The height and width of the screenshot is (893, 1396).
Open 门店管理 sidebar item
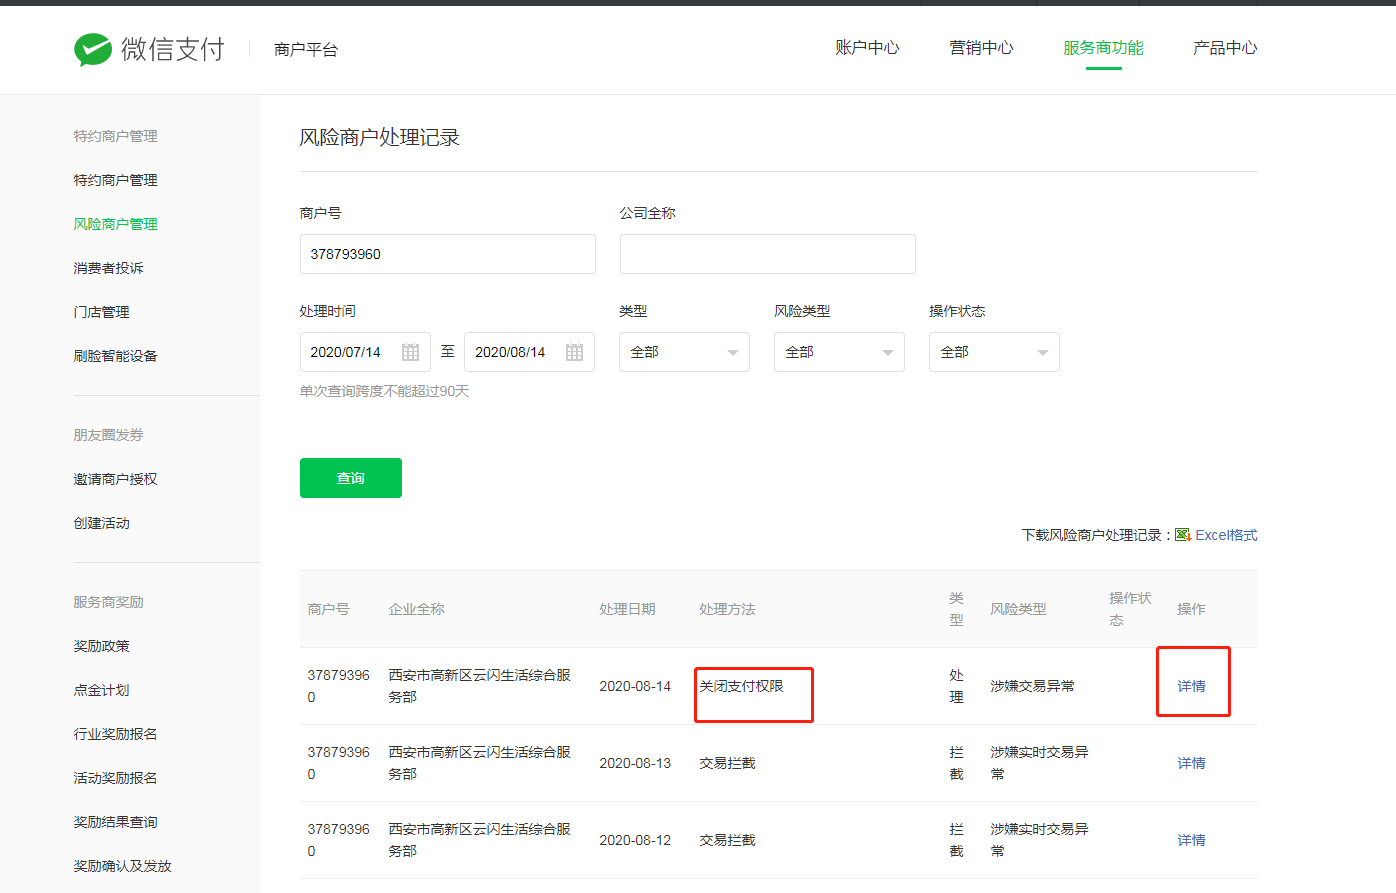point(101,312)
